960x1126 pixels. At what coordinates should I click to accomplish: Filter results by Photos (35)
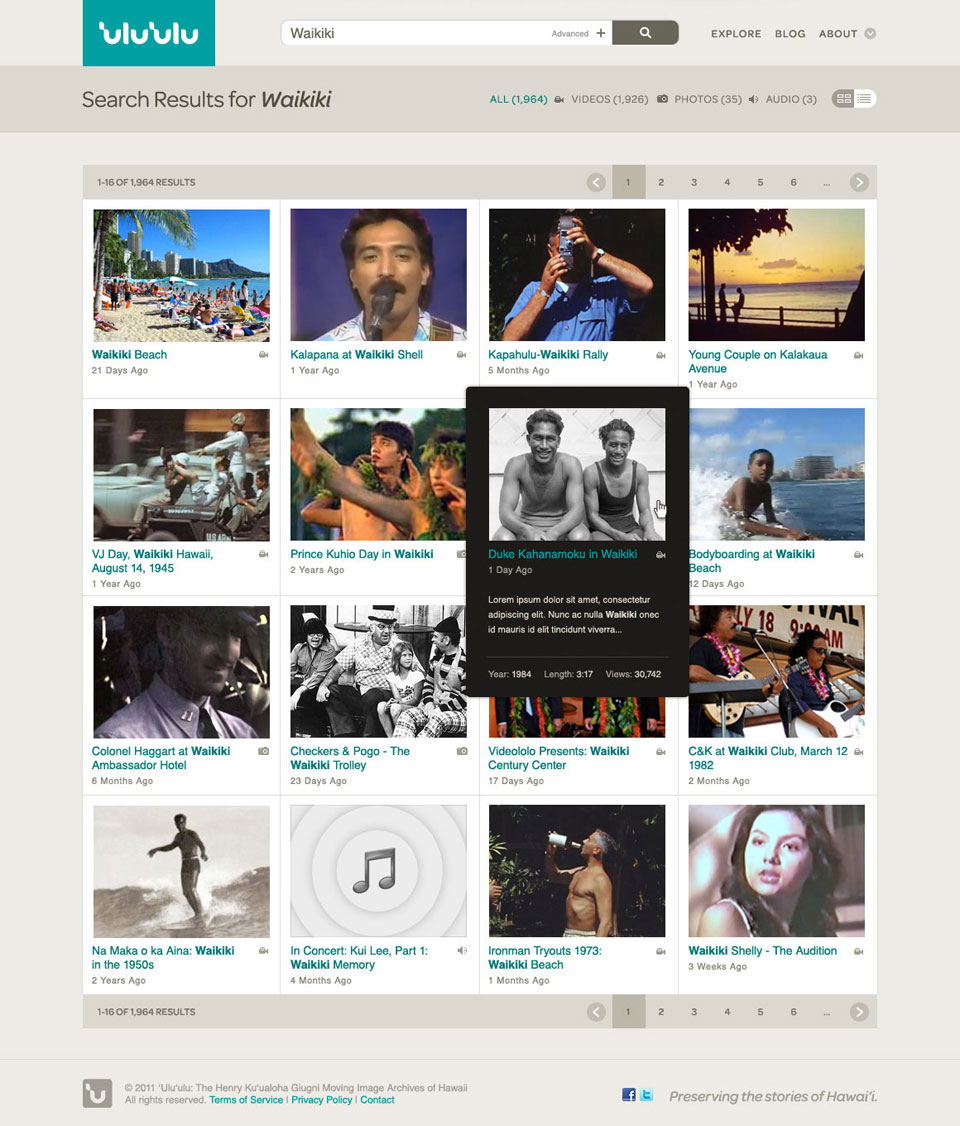[x=699, y=99]
